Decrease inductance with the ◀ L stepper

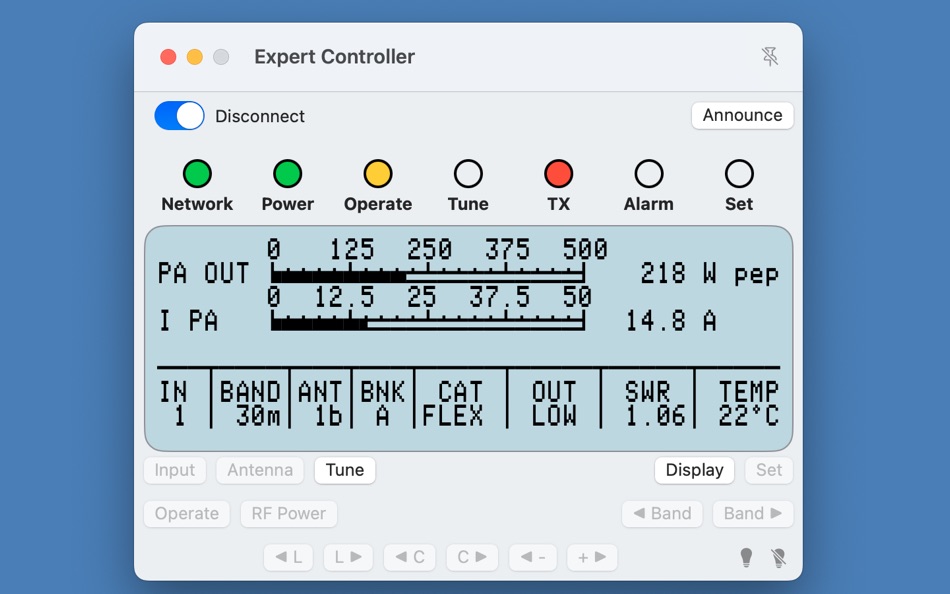287,557
